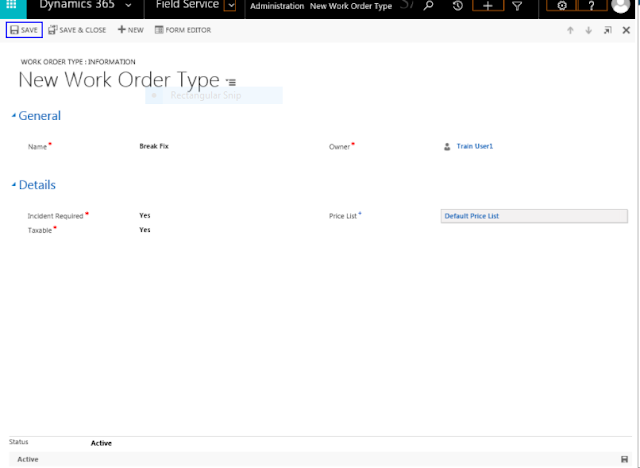The height and width of the screenshot is (468, 640).
Task: Open the Train User1 owner link
Action: (475, 146)
